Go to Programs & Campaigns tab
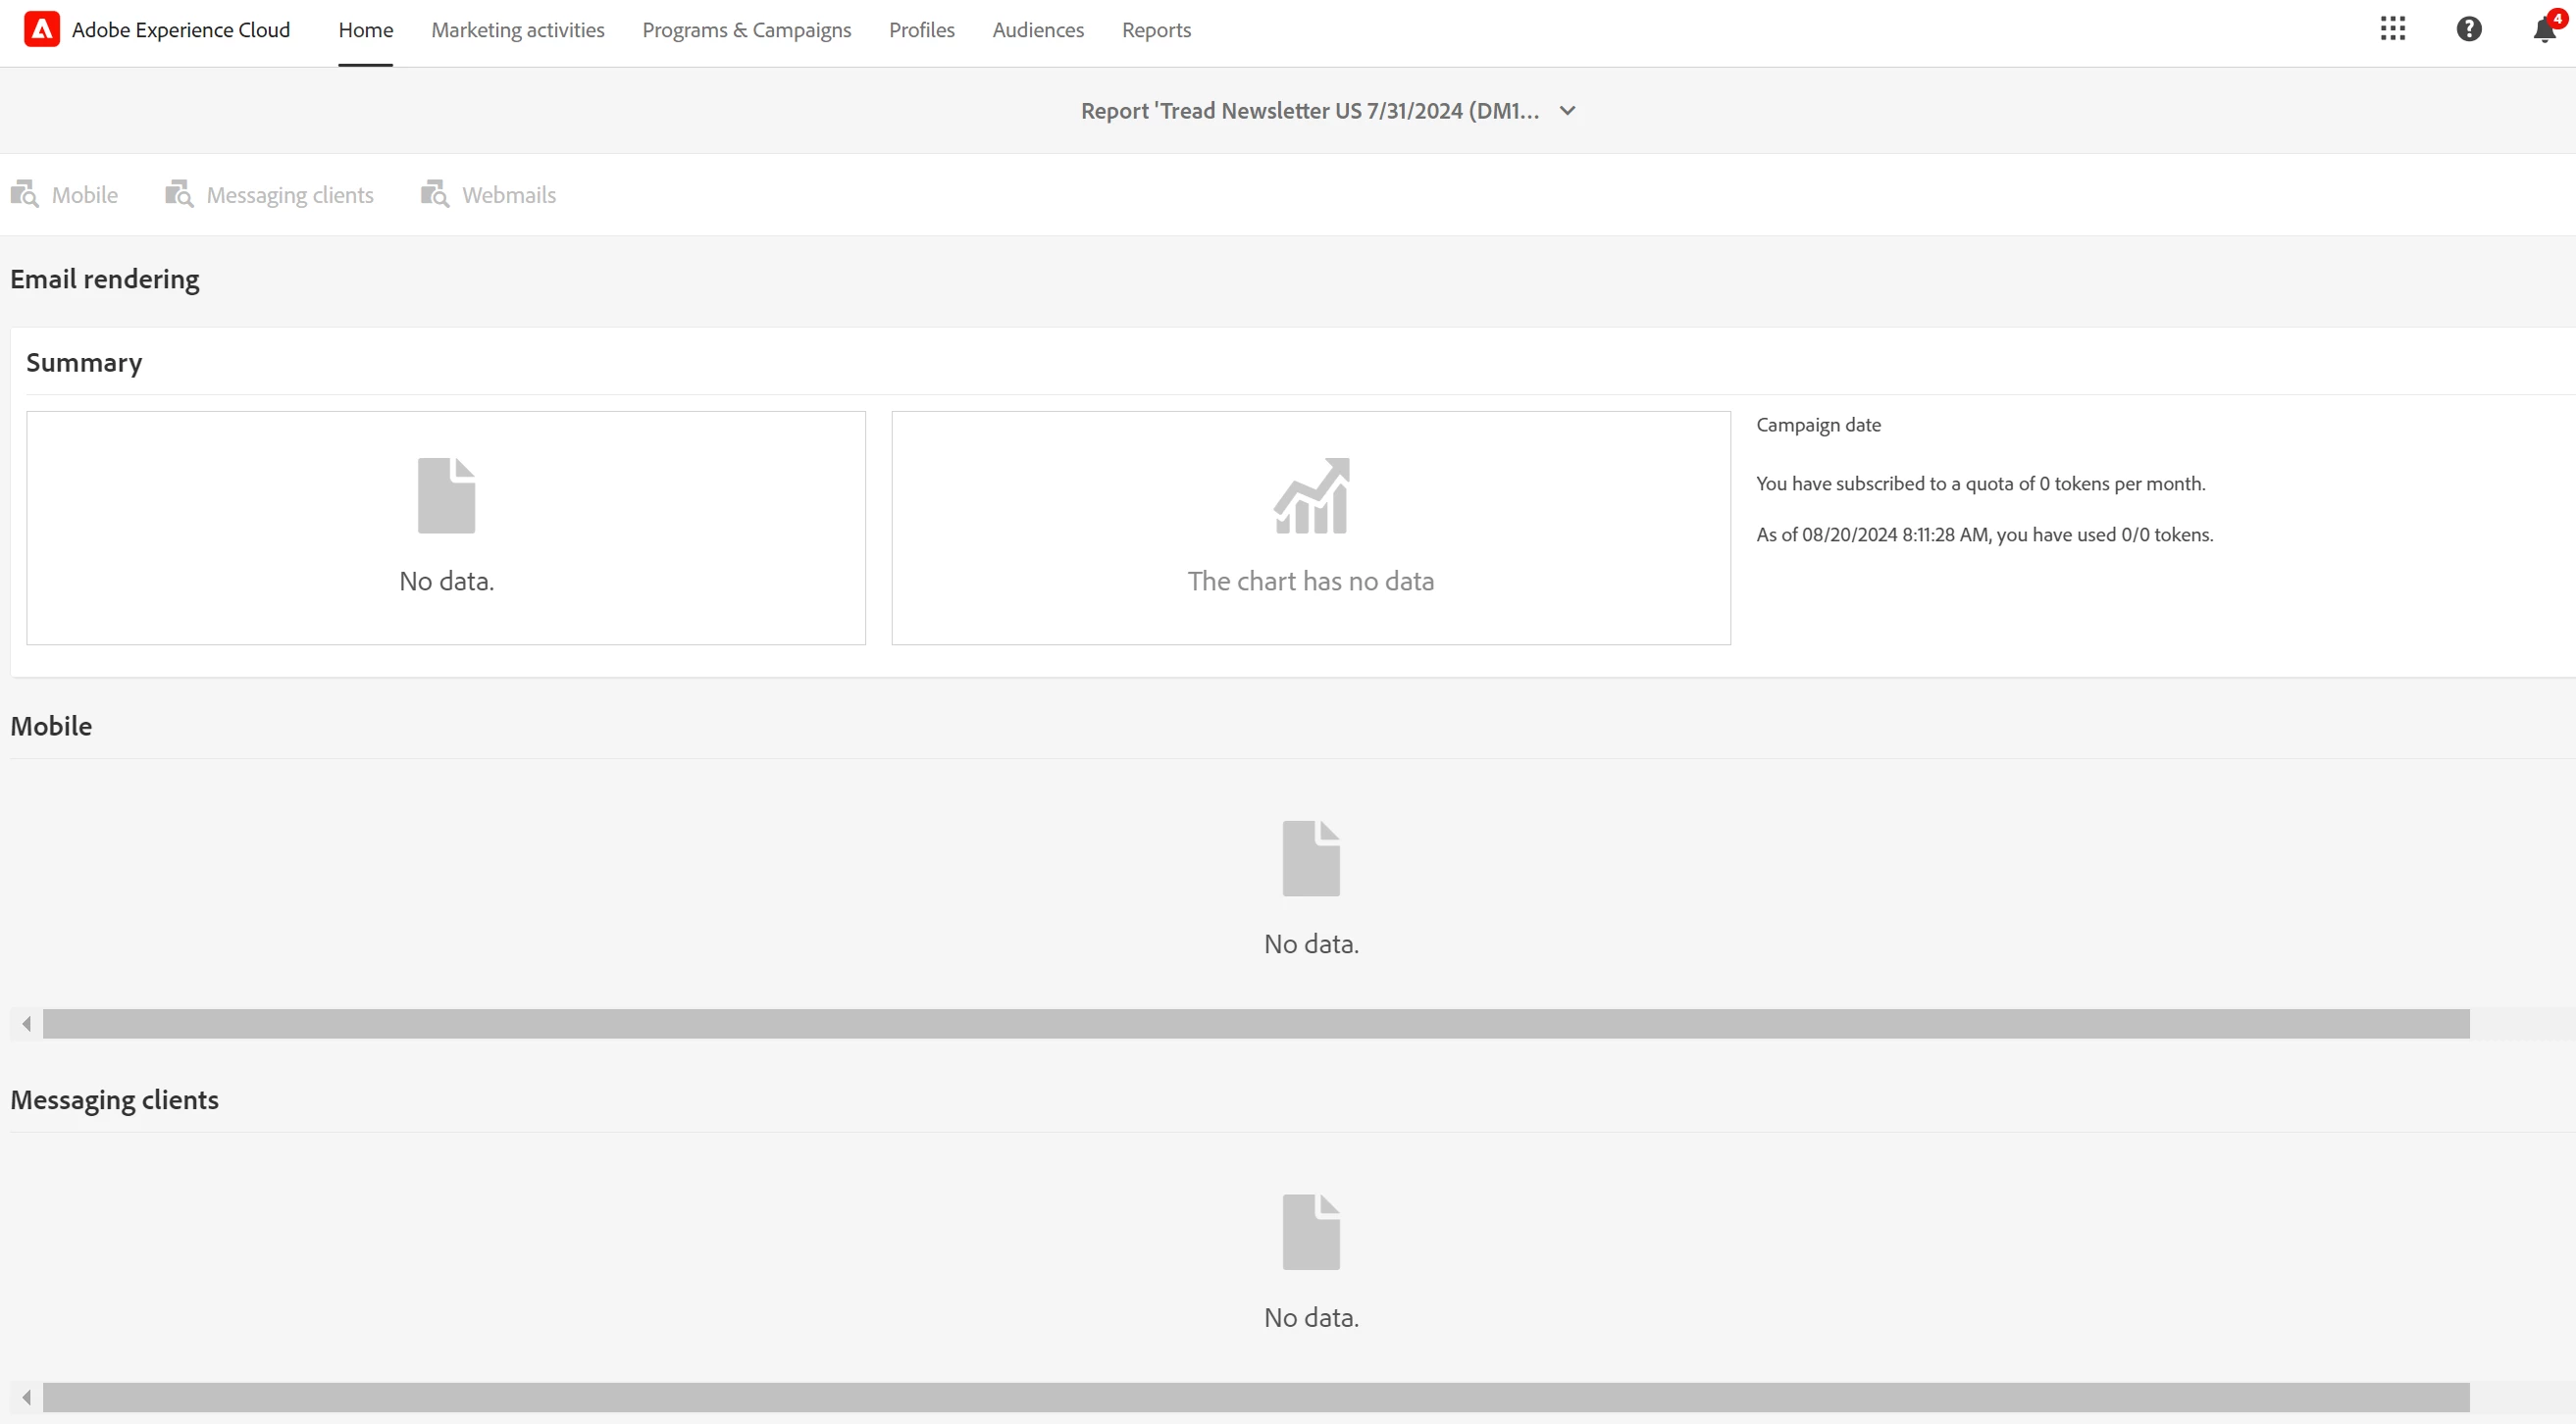The image size is (2576, 1424). (746, 30)
